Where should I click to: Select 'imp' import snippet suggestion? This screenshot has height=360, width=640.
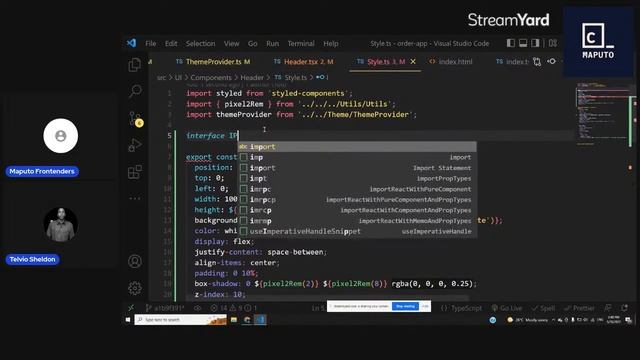357,157
